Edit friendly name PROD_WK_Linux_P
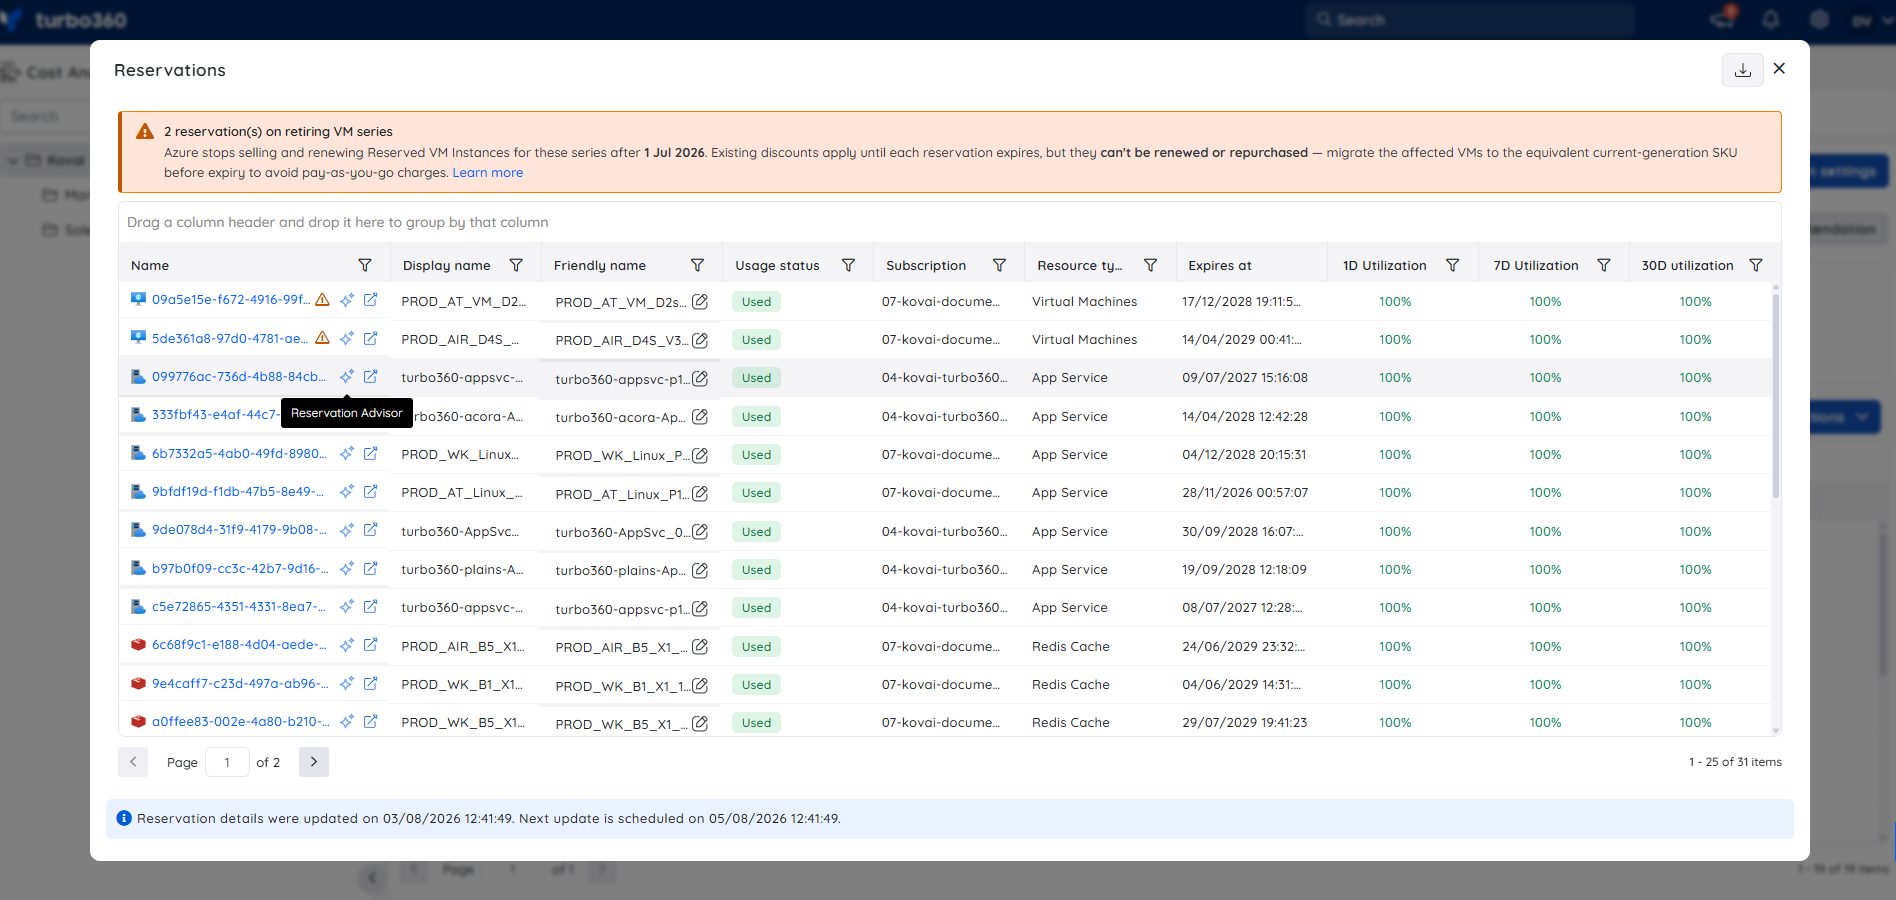This screenshot has height=900, width=1896. pos(700,455)
